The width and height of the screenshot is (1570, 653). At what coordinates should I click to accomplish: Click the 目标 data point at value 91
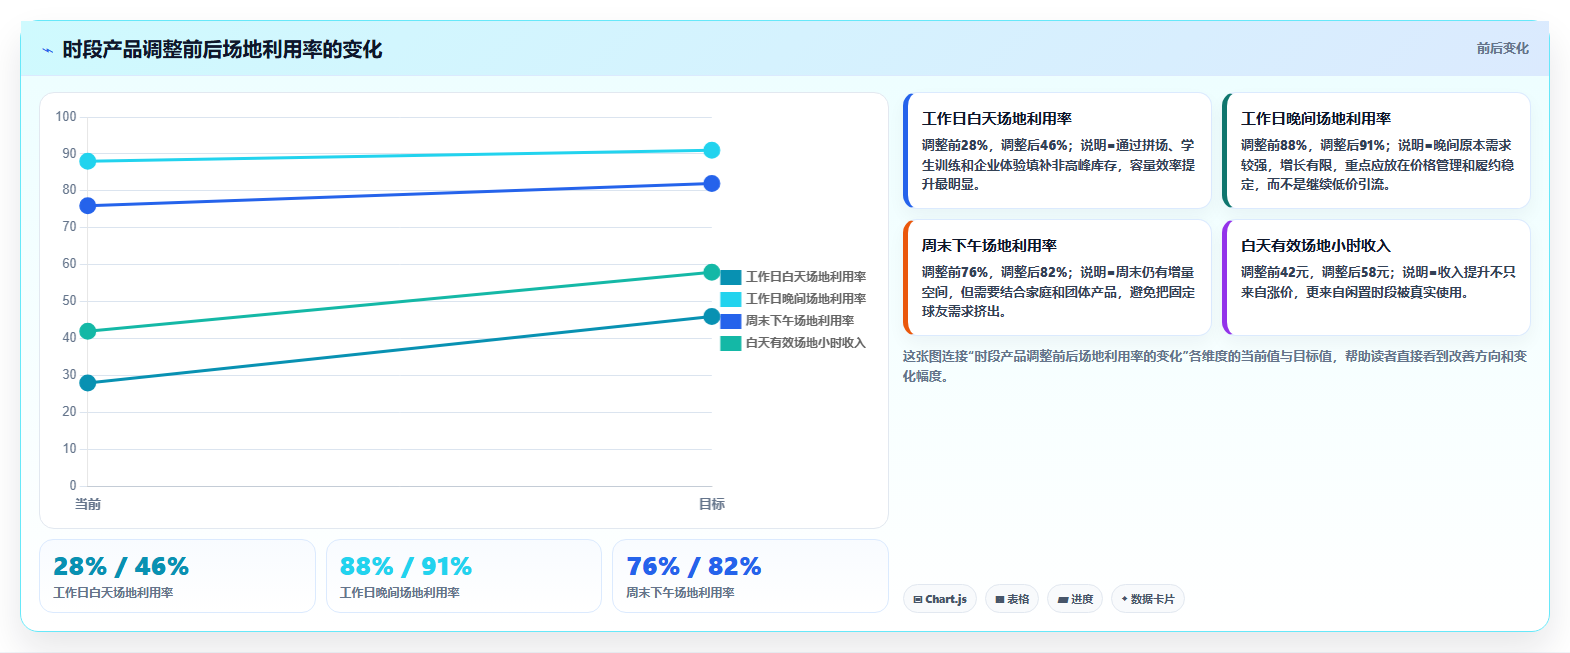(712, 150)
